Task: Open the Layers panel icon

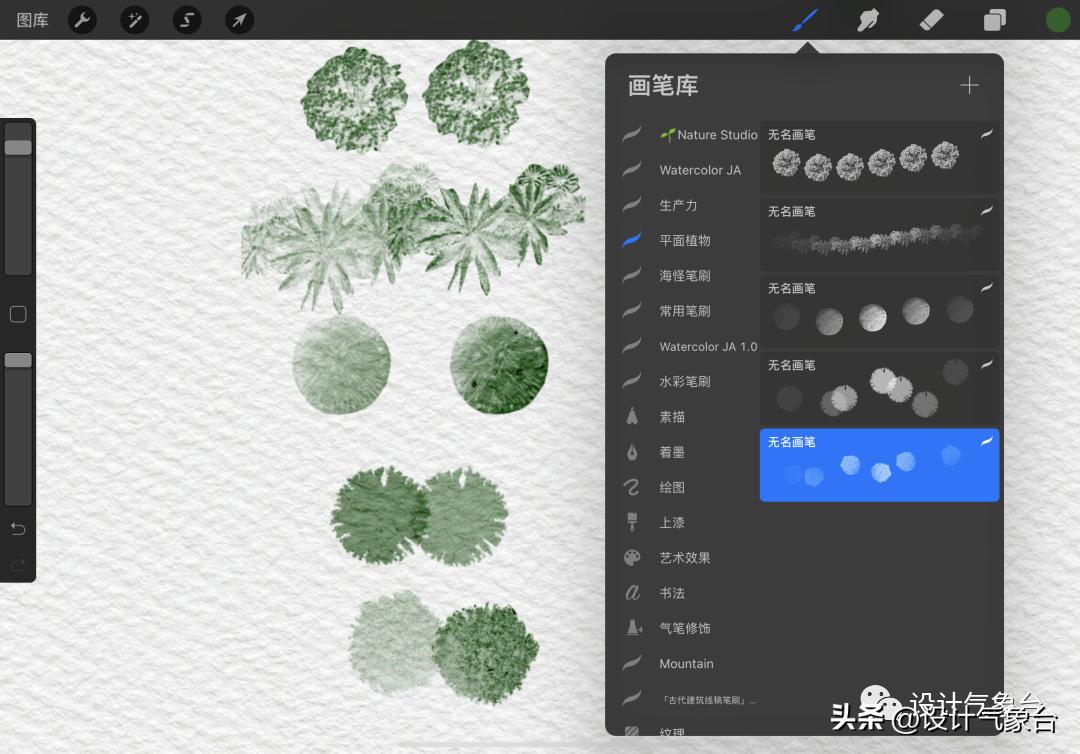Action: pos(994,19)
